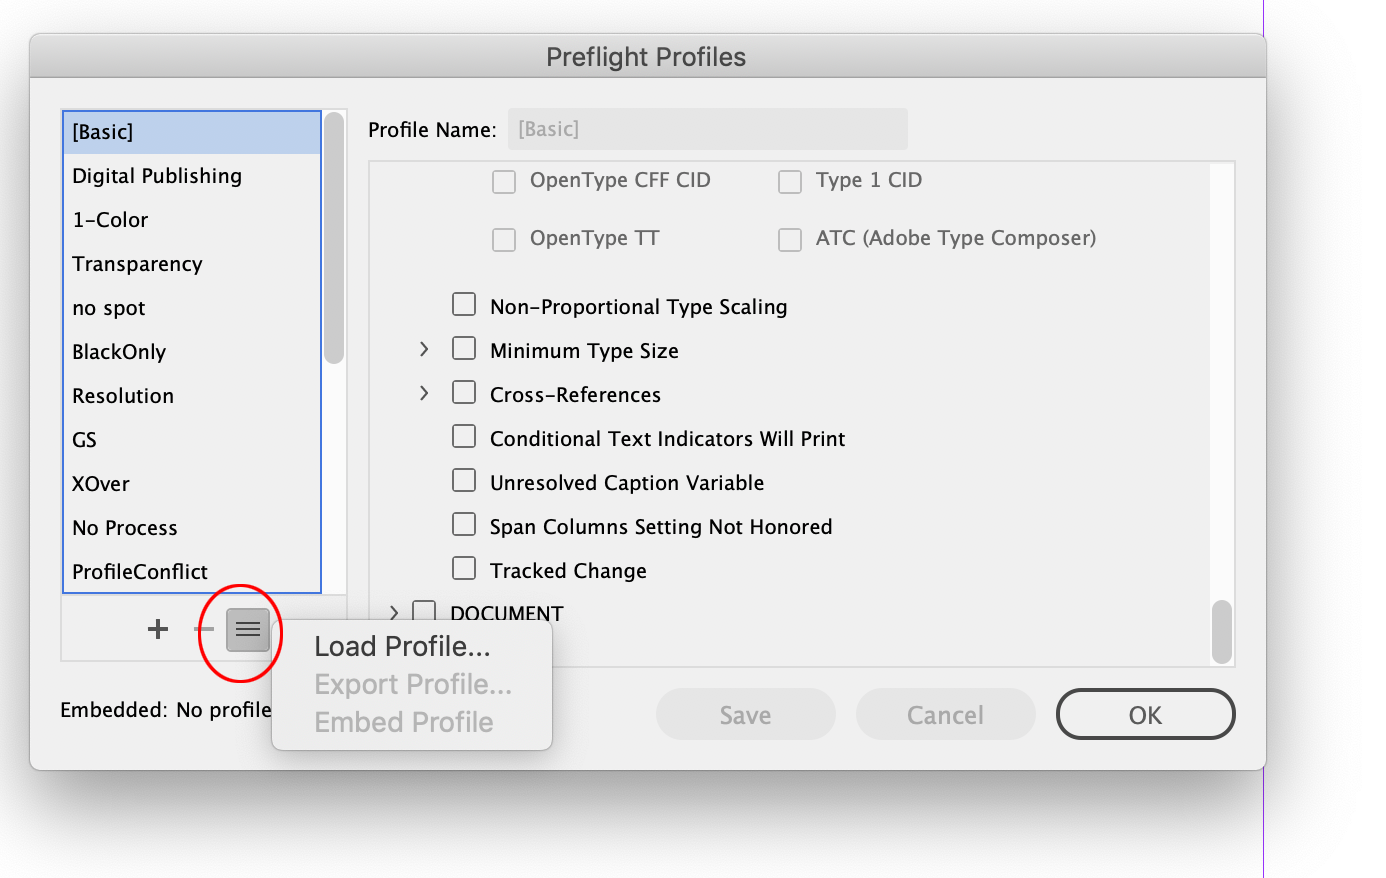Image resolution: width=1386 pixels, height=878 pixels.
Task: Expand the DOCUMENT section
Action: tap(393, 612)
